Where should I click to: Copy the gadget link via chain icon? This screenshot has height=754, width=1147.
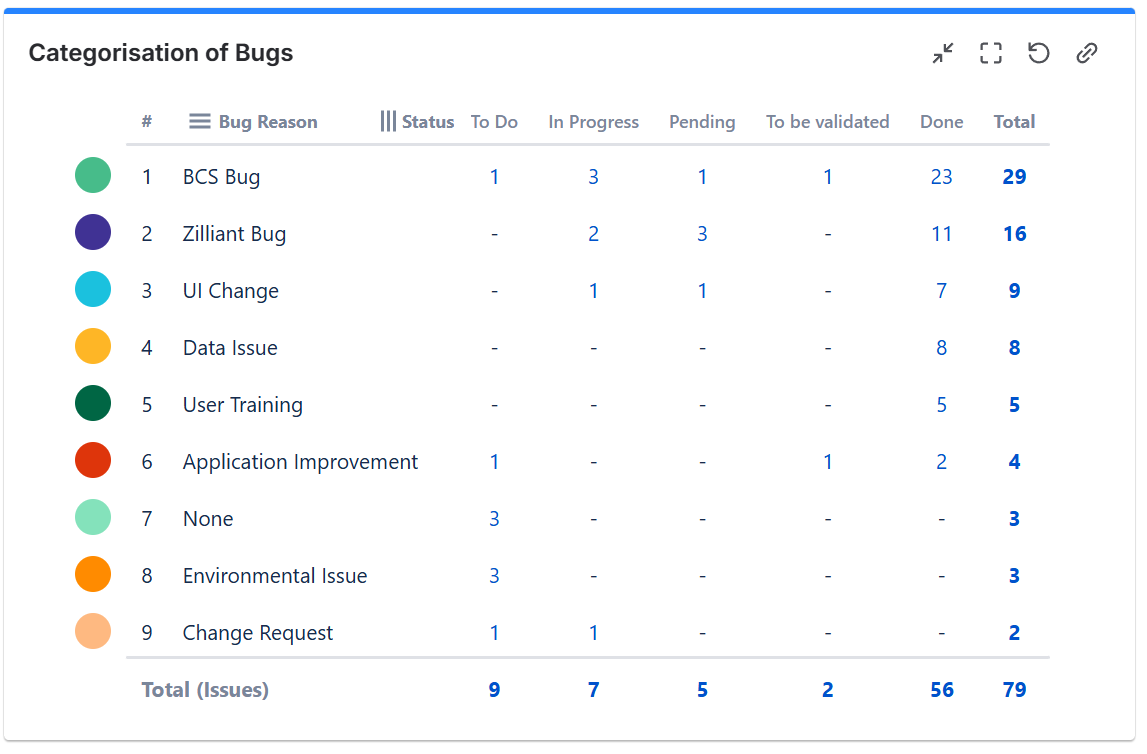pyautogui.click(x=1087, y=54)
